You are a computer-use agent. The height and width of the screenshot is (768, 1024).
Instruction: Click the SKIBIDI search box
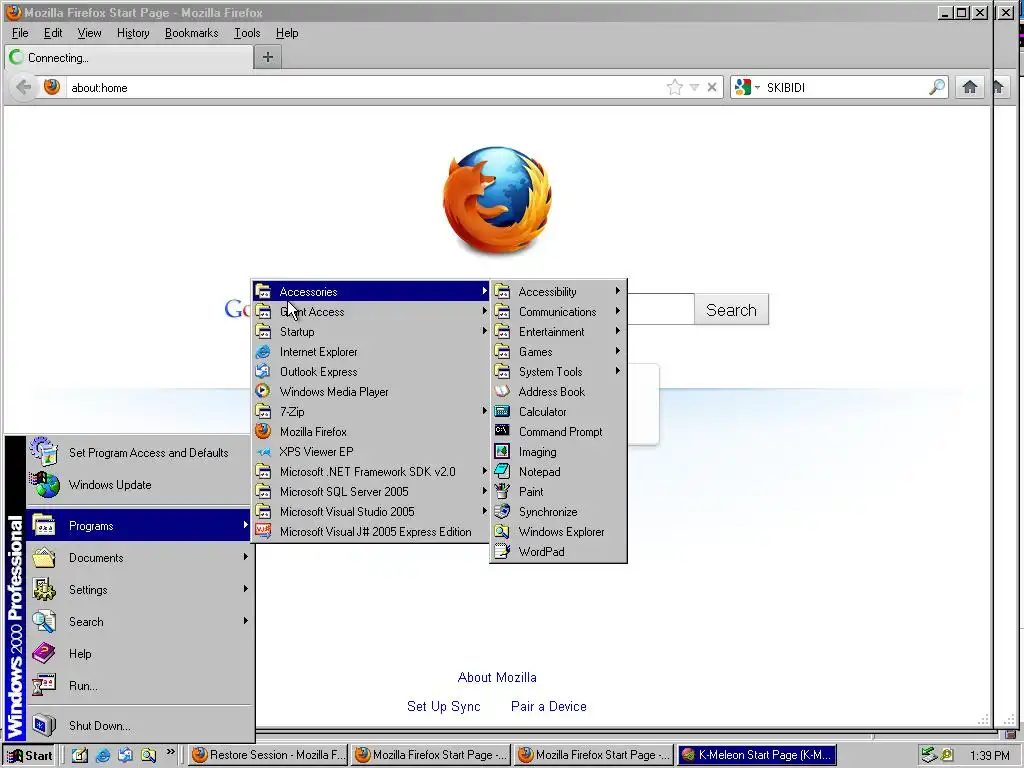pyautogui.click(x=845, y=88)
